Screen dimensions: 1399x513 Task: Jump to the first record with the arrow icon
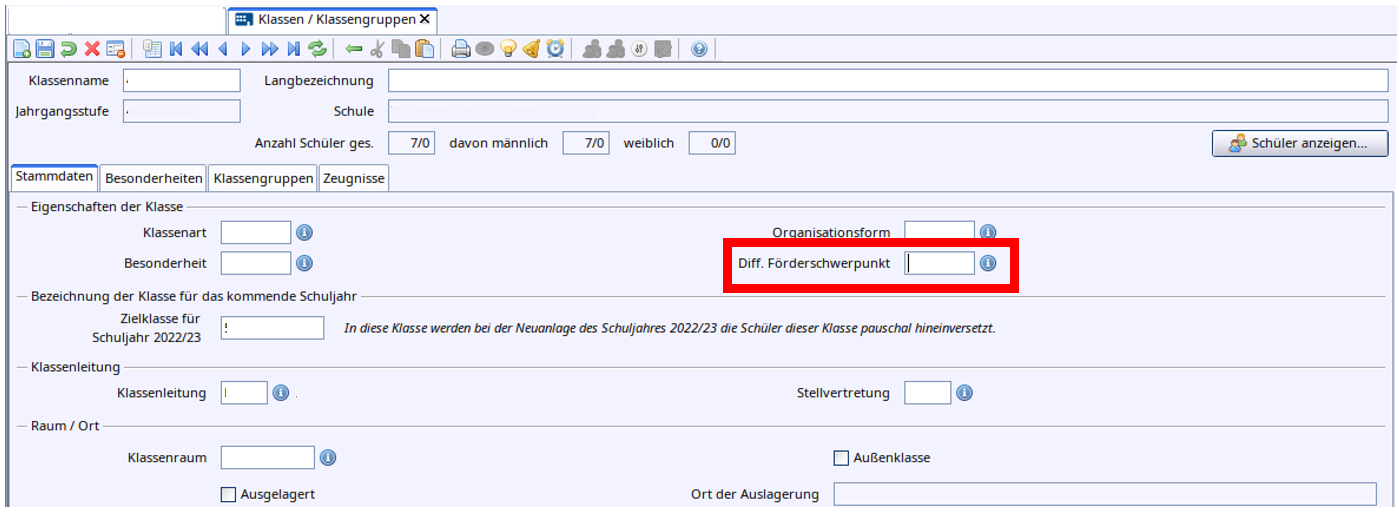(x=176, y=49)
